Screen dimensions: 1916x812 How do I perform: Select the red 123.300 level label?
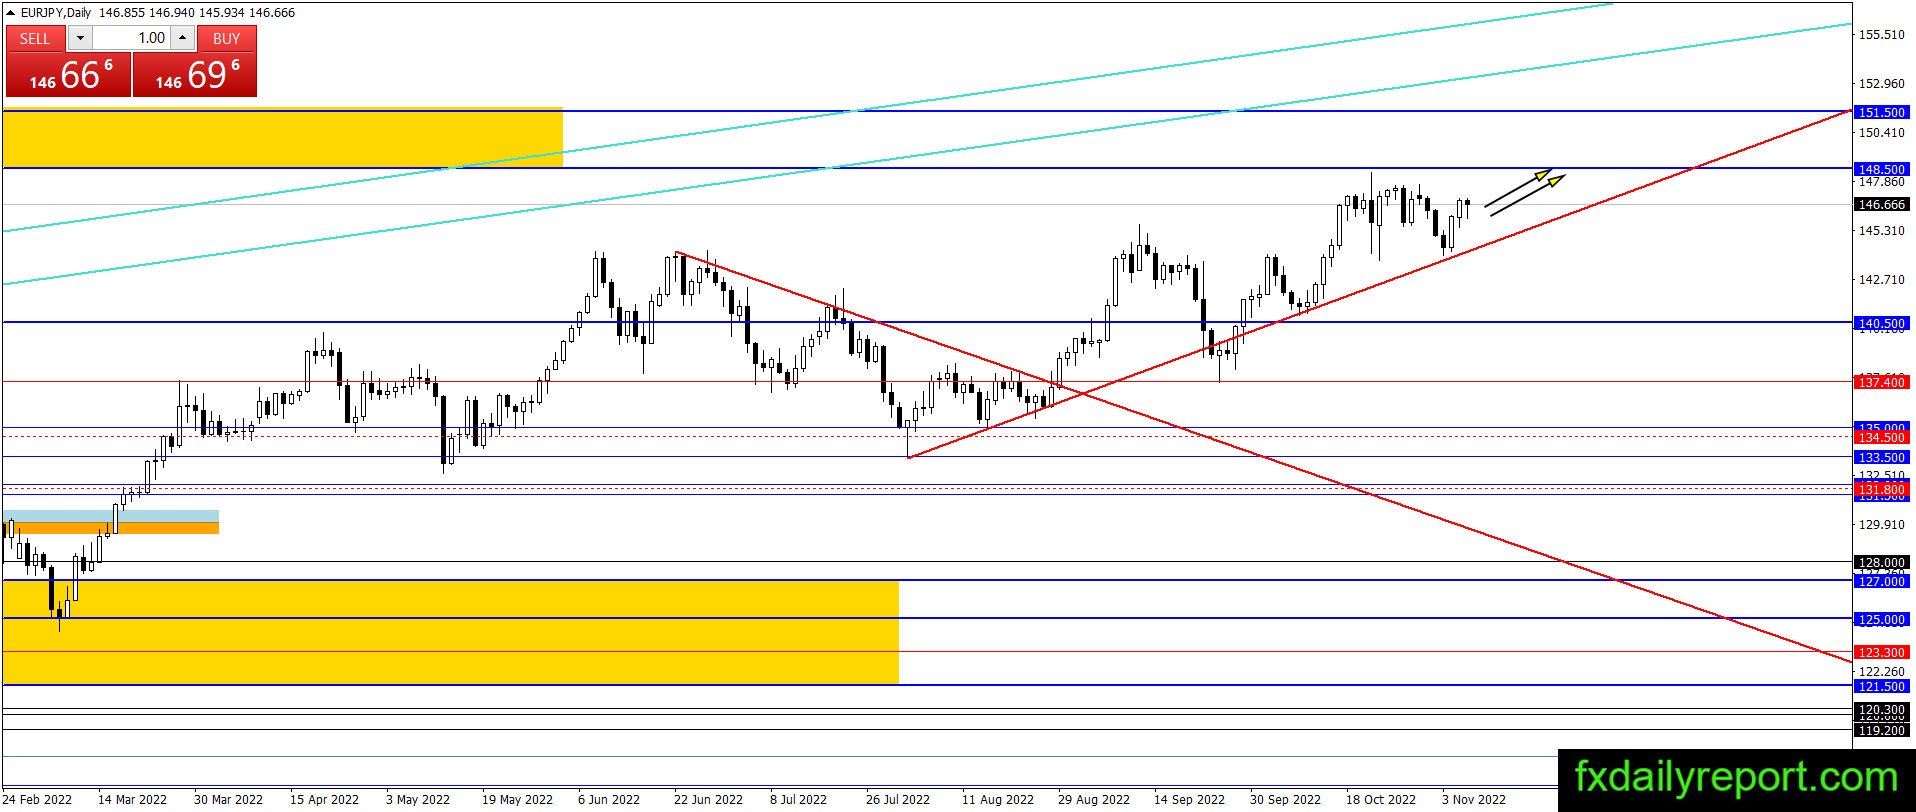point(1881,652)
